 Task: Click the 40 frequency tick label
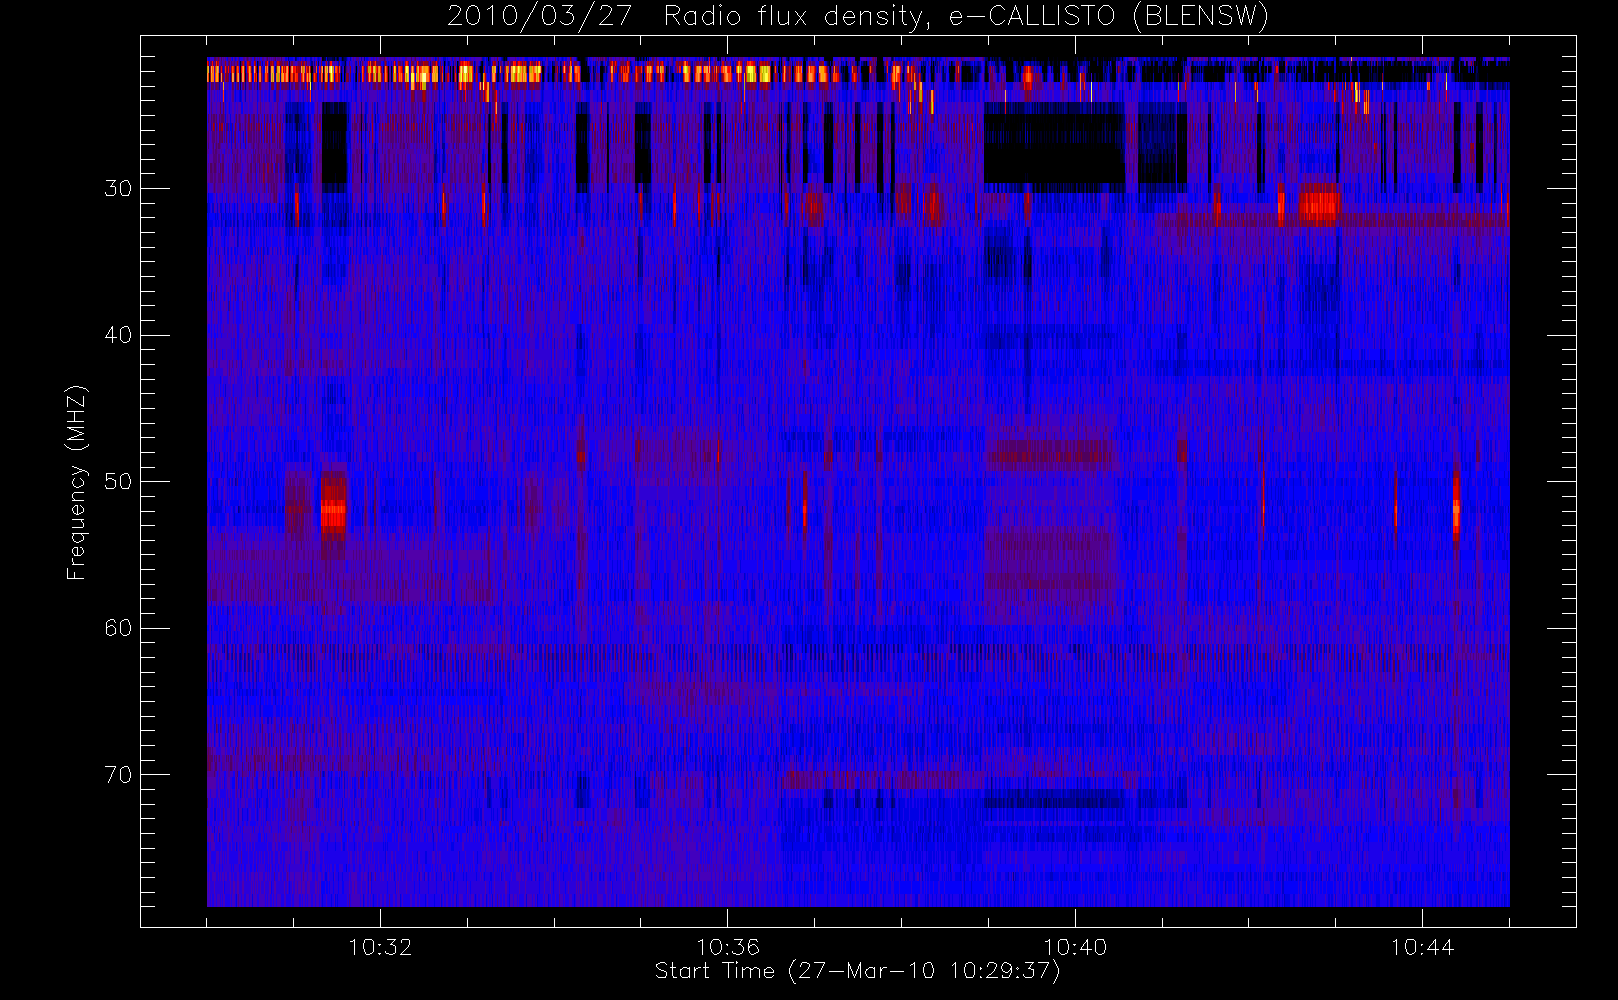118,335
